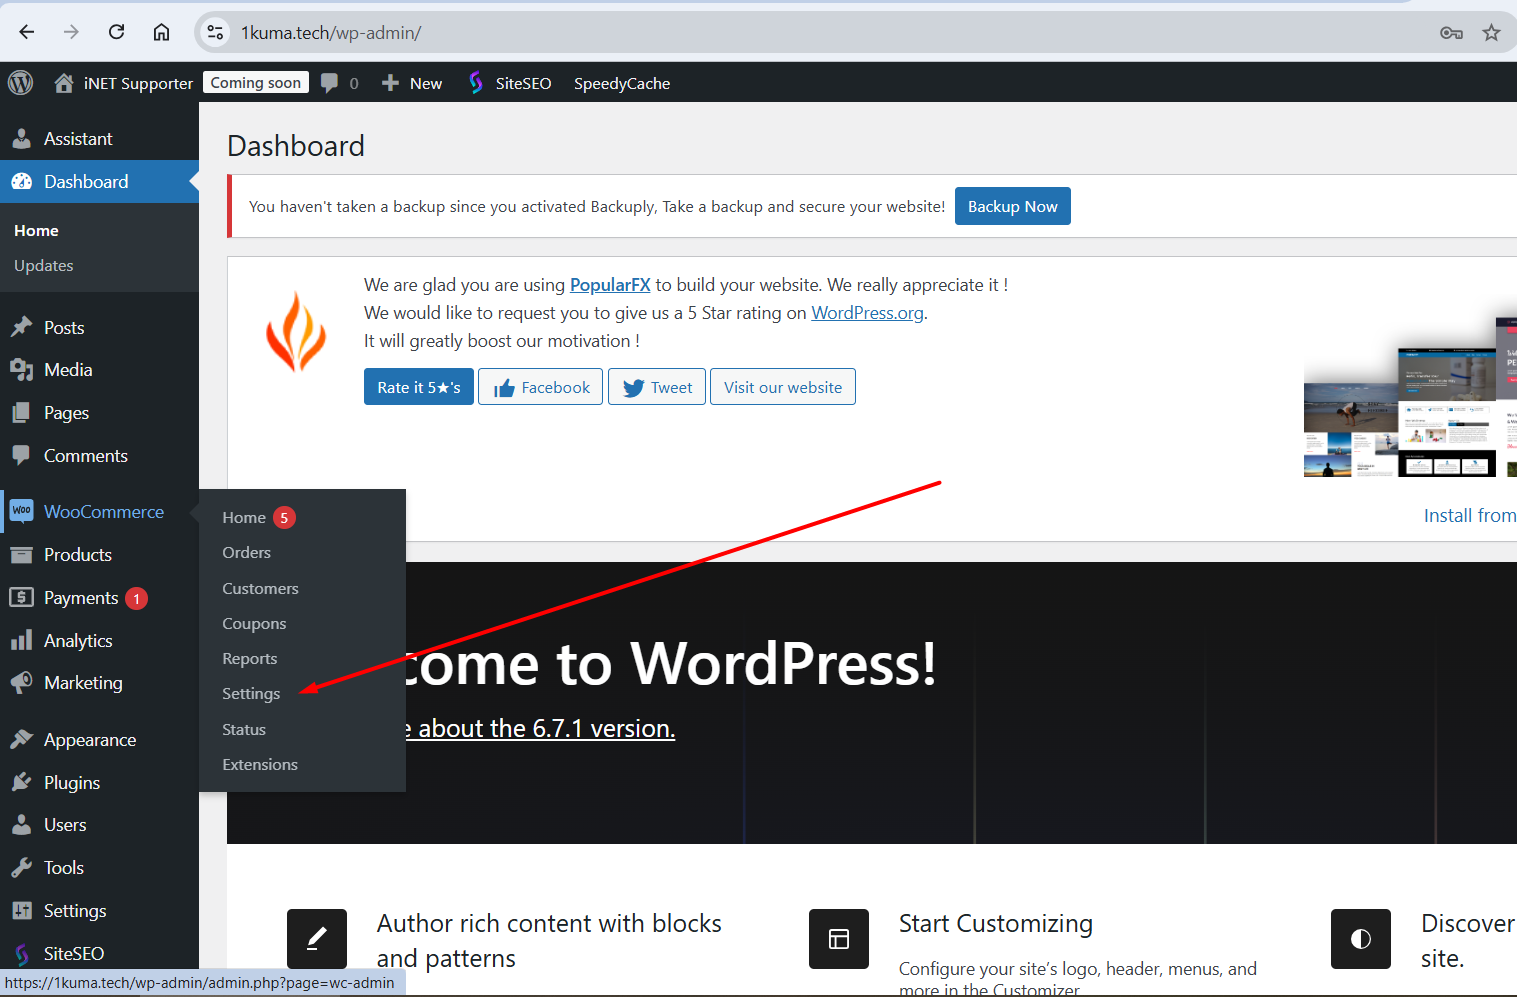1517x997 pixels.
Task: Click the Pages icon in sidebar
Action: click(21, 413)
